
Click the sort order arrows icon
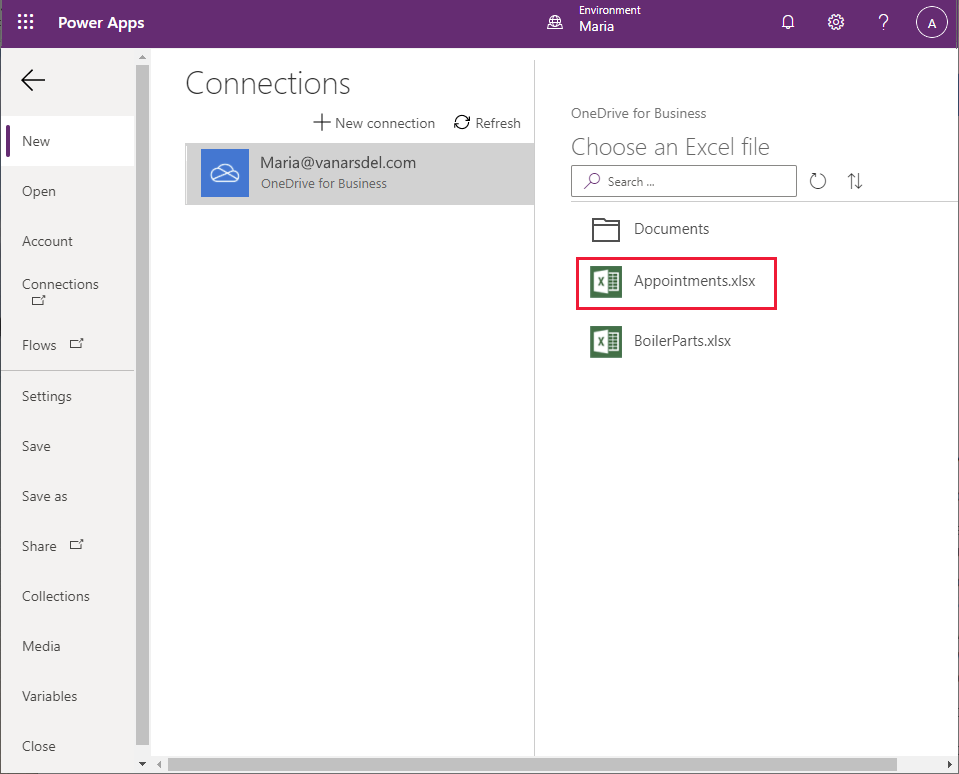coord(855,181)
